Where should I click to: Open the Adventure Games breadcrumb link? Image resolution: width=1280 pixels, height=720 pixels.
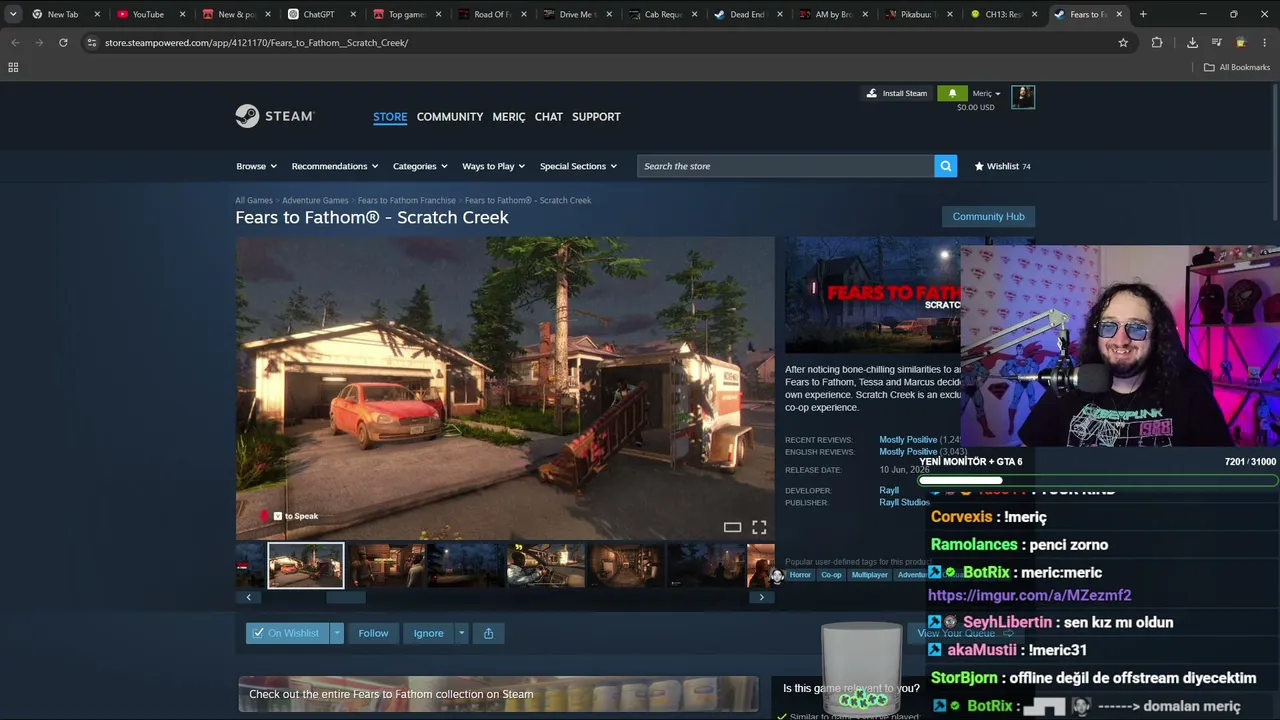[315, 200]
